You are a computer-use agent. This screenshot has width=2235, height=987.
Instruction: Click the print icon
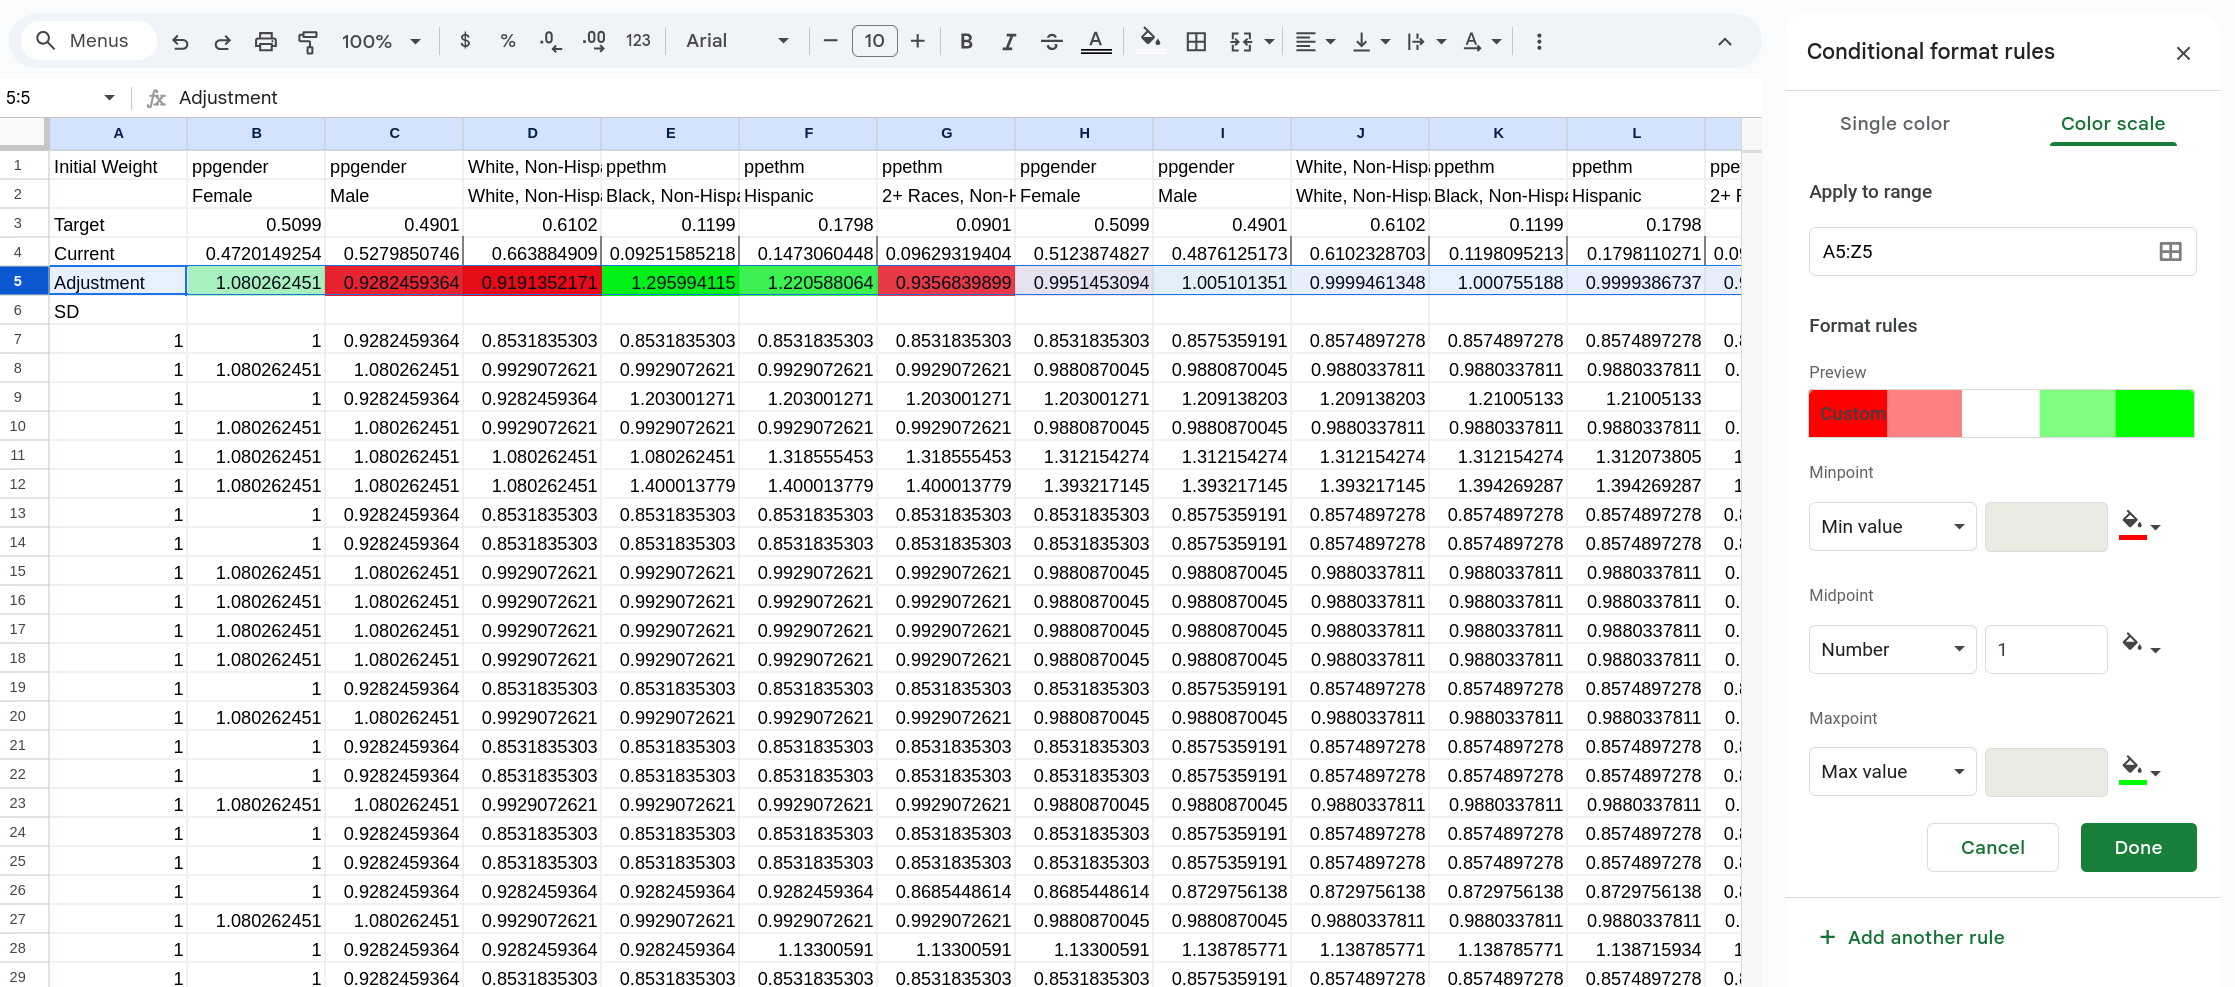tap(265, 42)
